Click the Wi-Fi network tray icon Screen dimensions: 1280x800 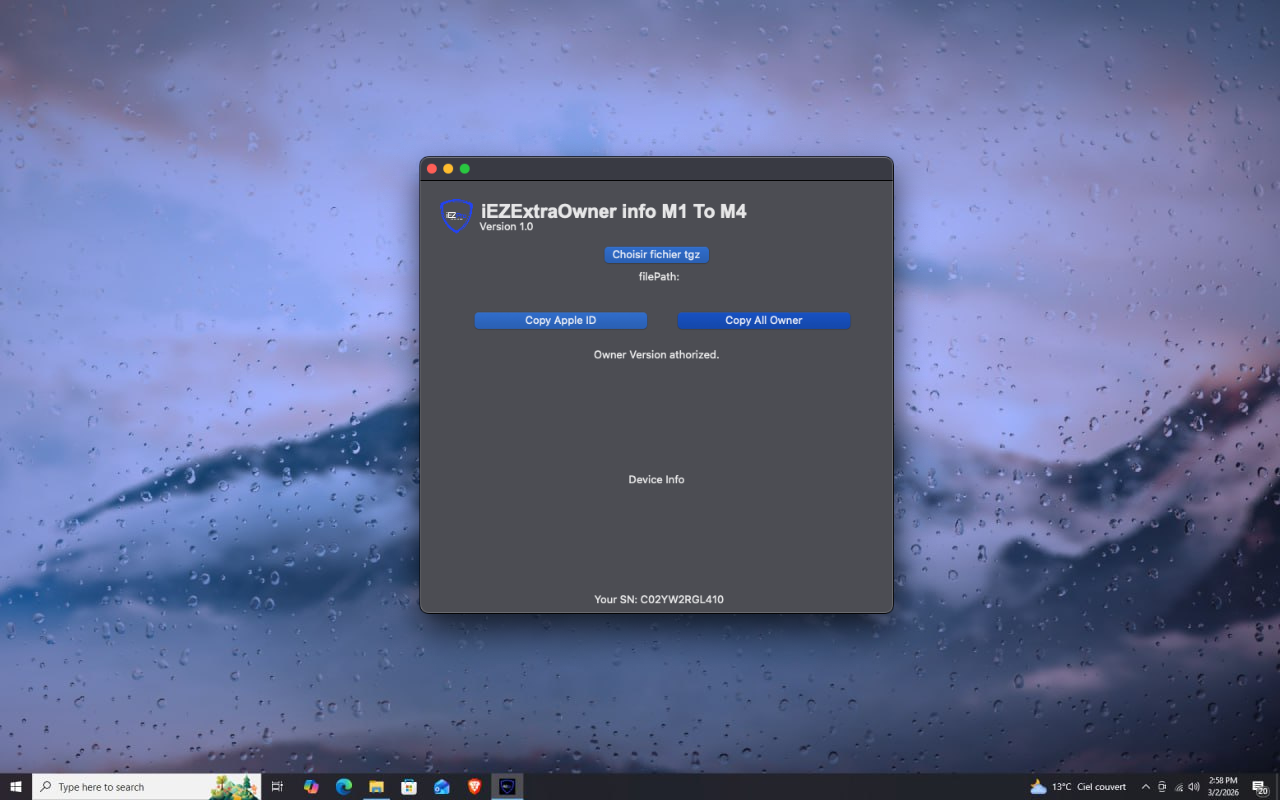(x=1178, y=787)
